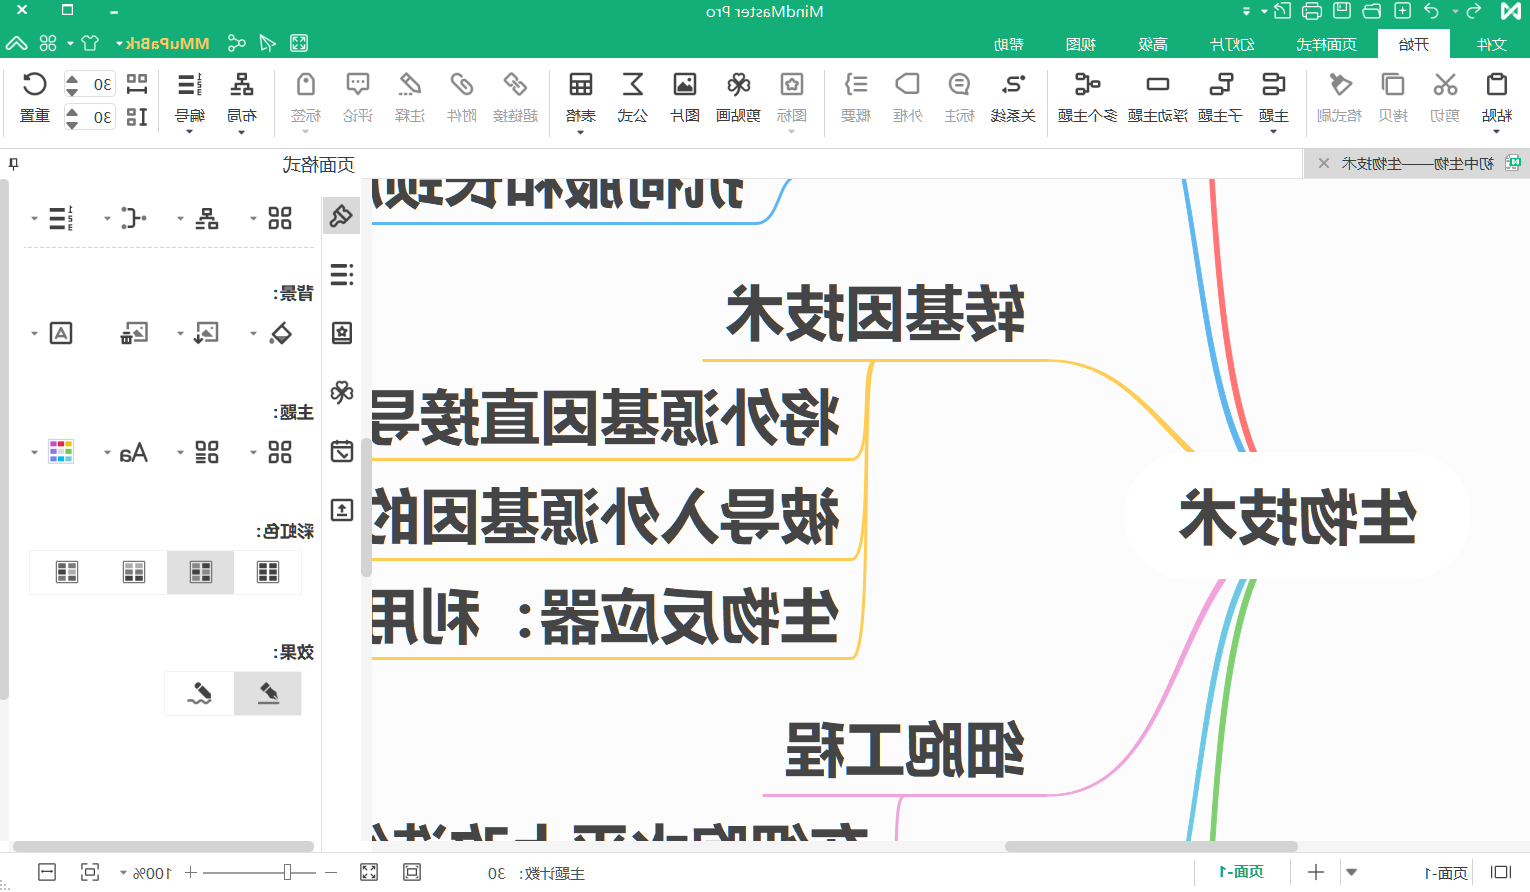Toggle fullscreen icon next to cursor icon
The width and height of the screenshot is (1530, 892).
(299, 43)
